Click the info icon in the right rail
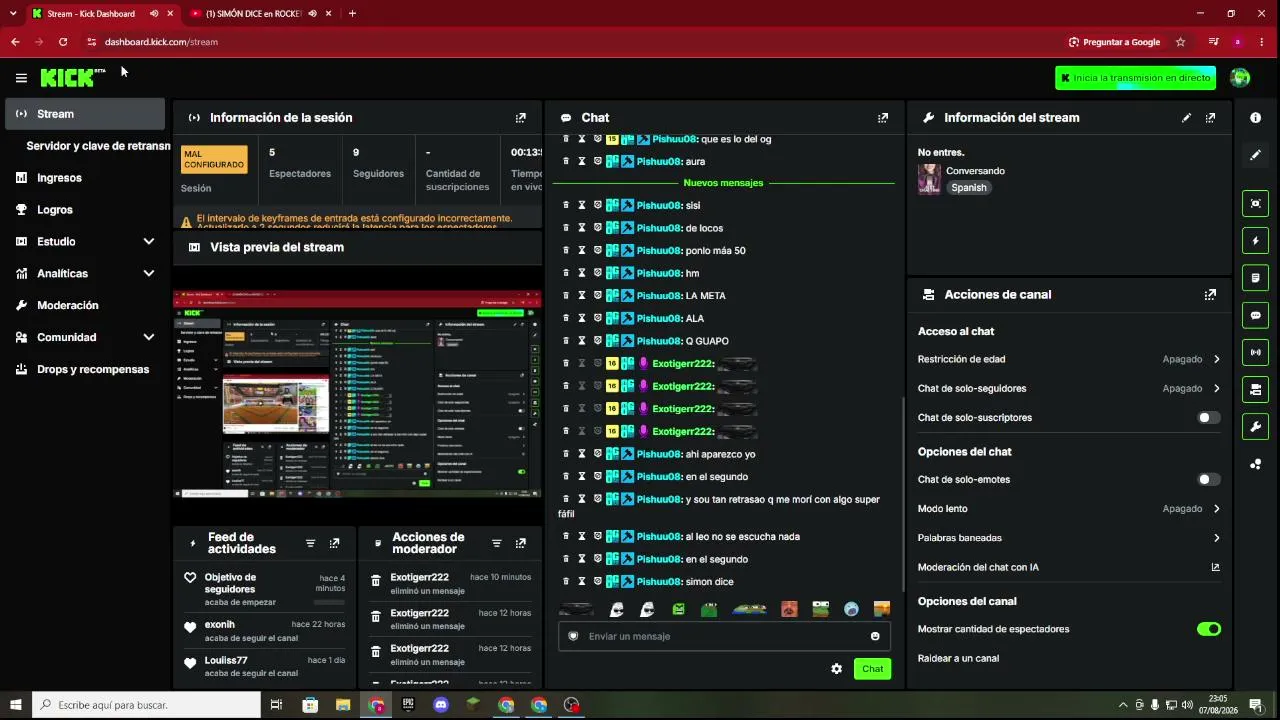Screen dimensions: 1280x720 1255,118
